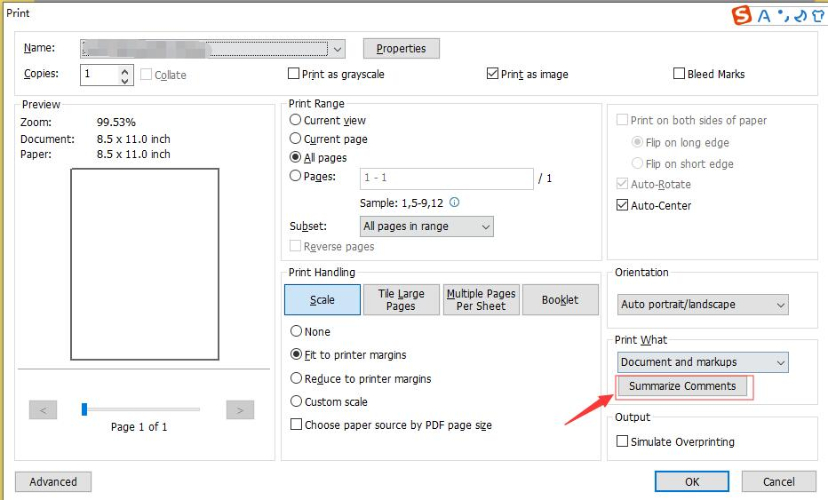Image resolution: width=828 pixels, height=500 pixels.
Task: Enable Bleed Marks checkbox
Action: (x=679, y=73)
